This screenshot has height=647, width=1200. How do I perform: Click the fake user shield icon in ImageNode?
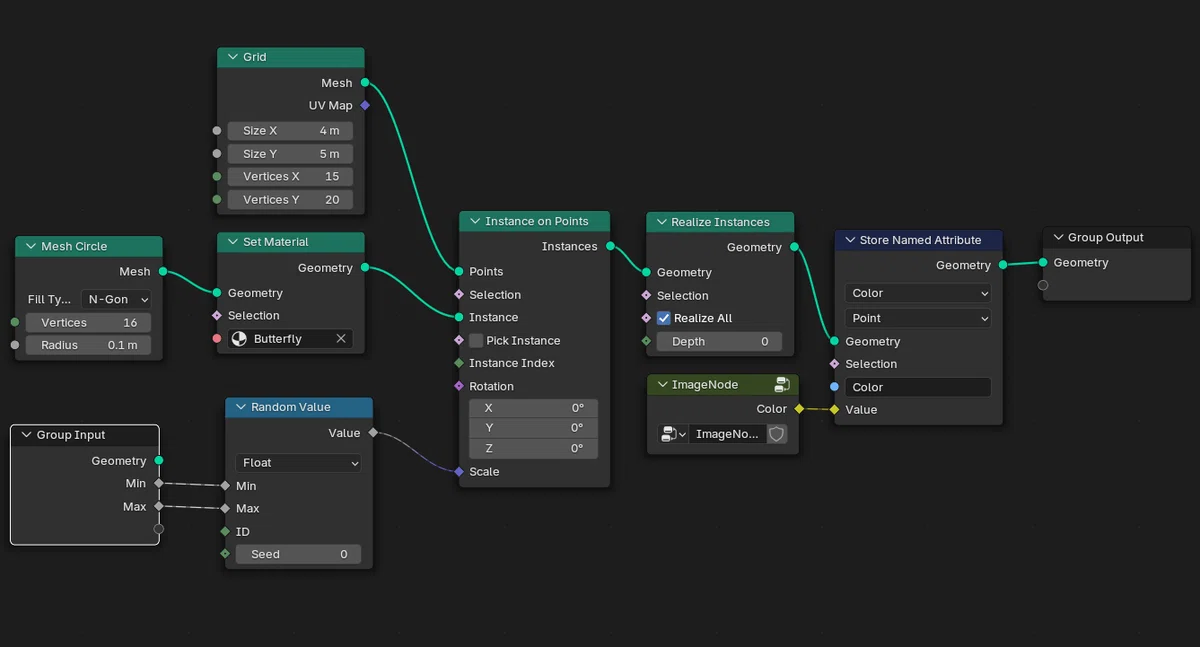pyautogui.click(x=777, y=434)
